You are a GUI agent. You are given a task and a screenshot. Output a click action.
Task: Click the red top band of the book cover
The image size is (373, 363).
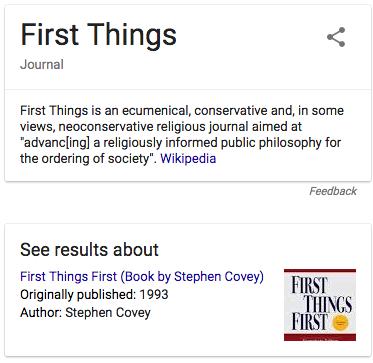point(320,272)
